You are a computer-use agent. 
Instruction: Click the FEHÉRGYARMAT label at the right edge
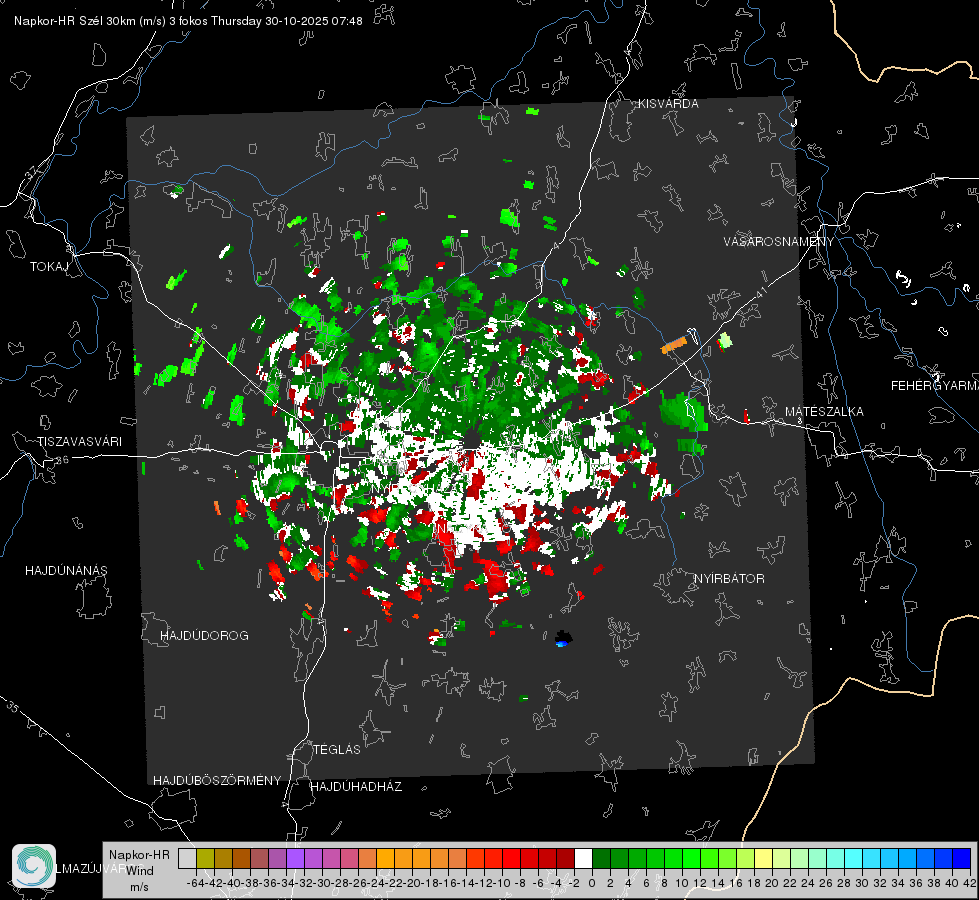[934, 386]
